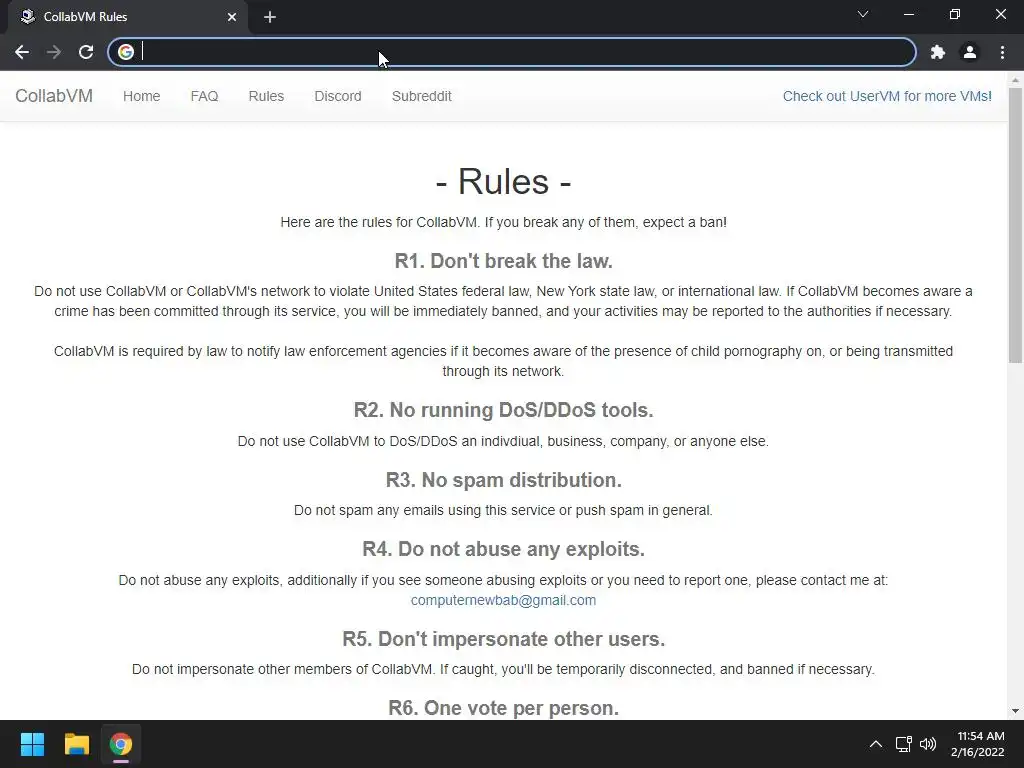Click the heading 'R5. Don't impersonate other users.'
1024x768 pixels.
point(504,639)
